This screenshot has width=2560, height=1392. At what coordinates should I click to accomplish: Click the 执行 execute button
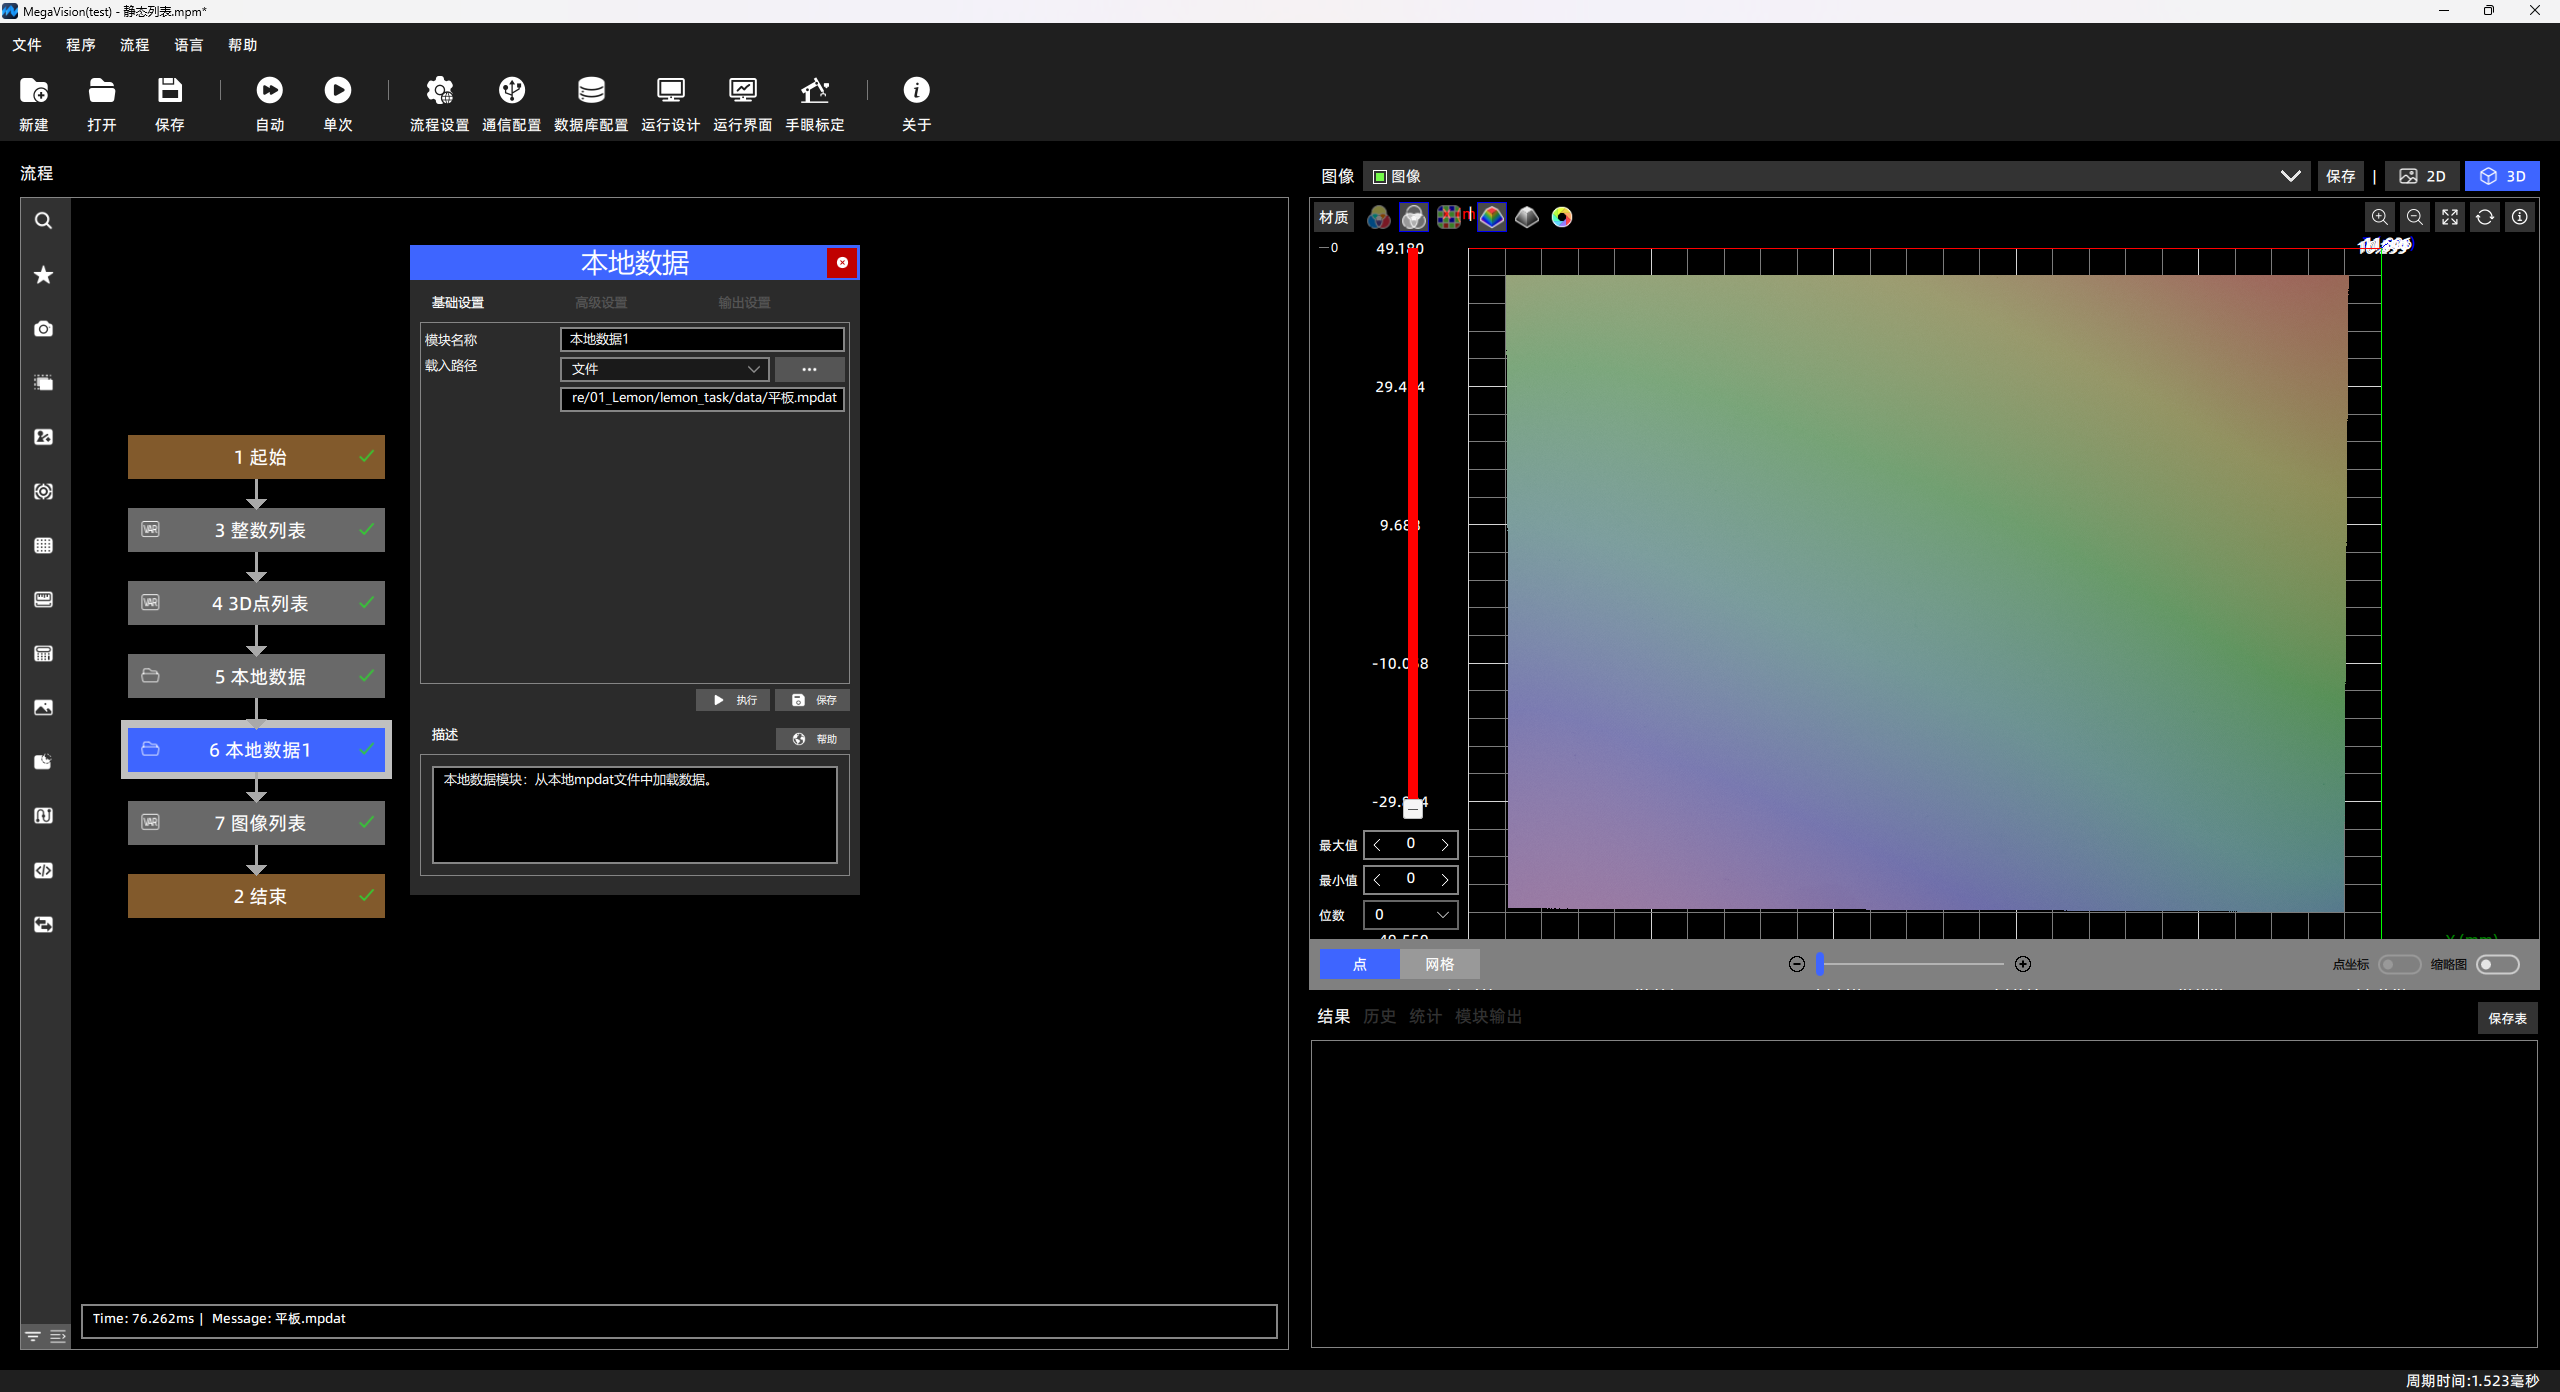(733, 701)
